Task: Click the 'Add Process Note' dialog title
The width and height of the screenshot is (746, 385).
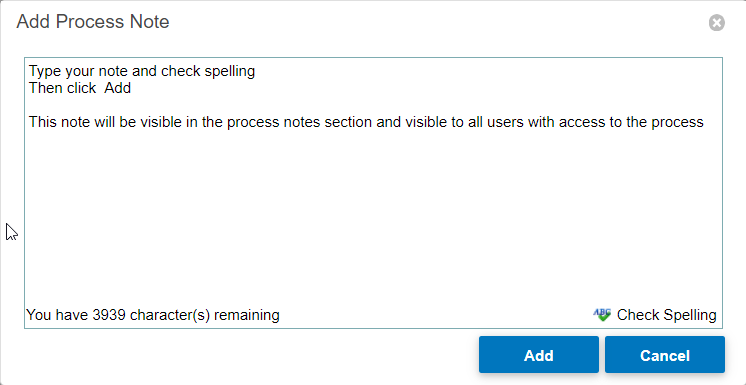Action: pos(93,22)
